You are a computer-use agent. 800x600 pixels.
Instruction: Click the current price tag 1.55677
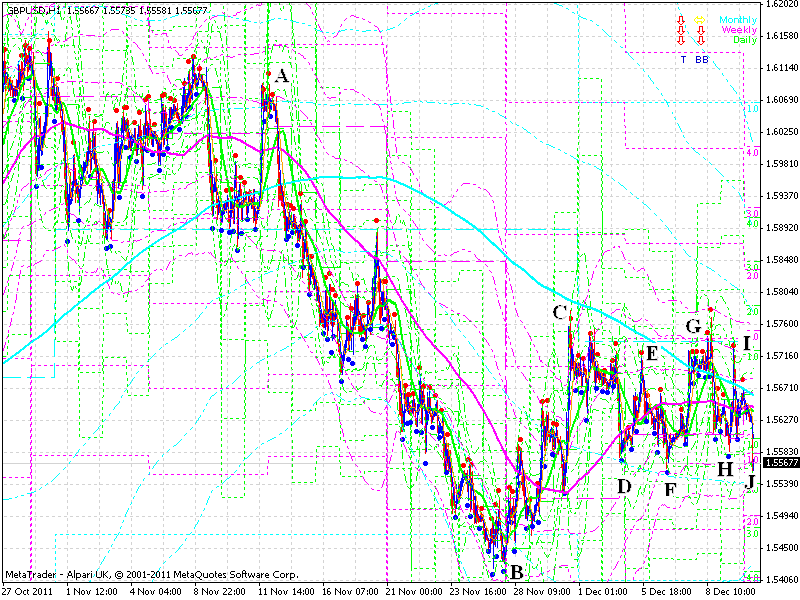(781, 463)
